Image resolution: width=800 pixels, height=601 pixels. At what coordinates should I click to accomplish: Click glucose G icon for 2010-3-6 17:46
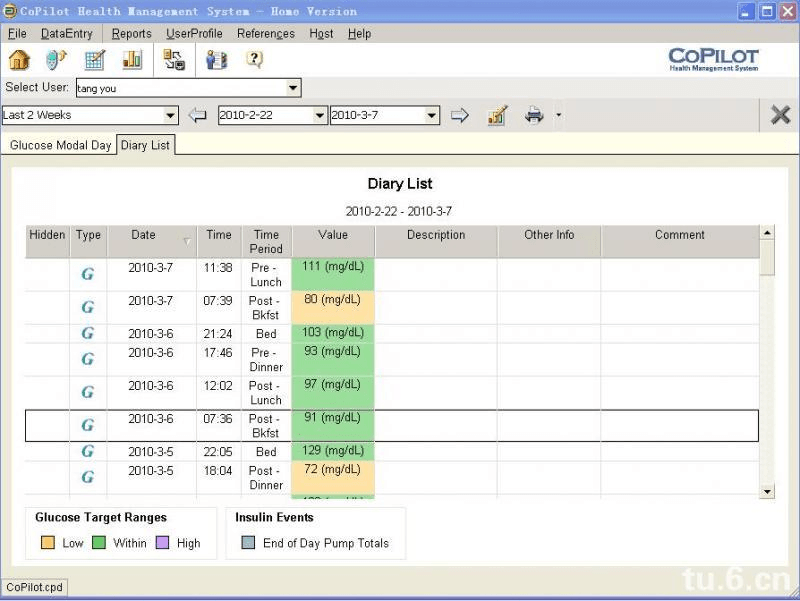[88, 359]
